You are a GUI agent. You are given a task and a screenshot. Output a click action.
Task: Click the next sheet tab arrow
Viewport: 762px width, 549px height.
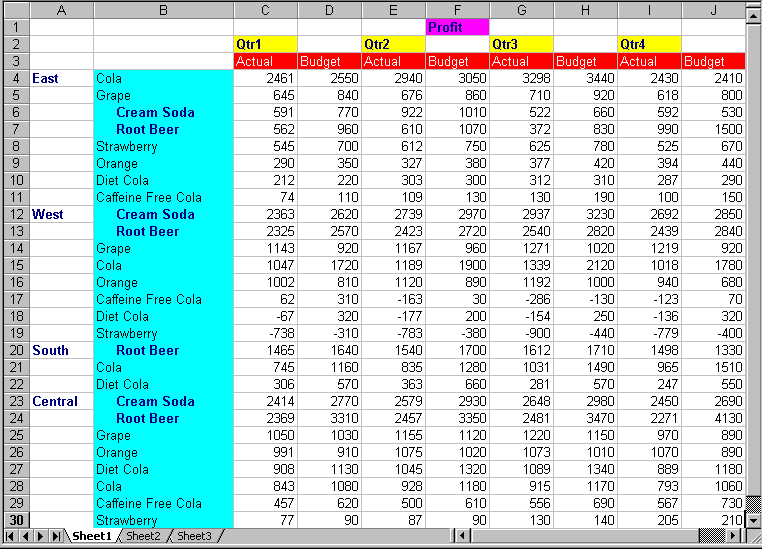pyautogui.click(x=41, y=537)
